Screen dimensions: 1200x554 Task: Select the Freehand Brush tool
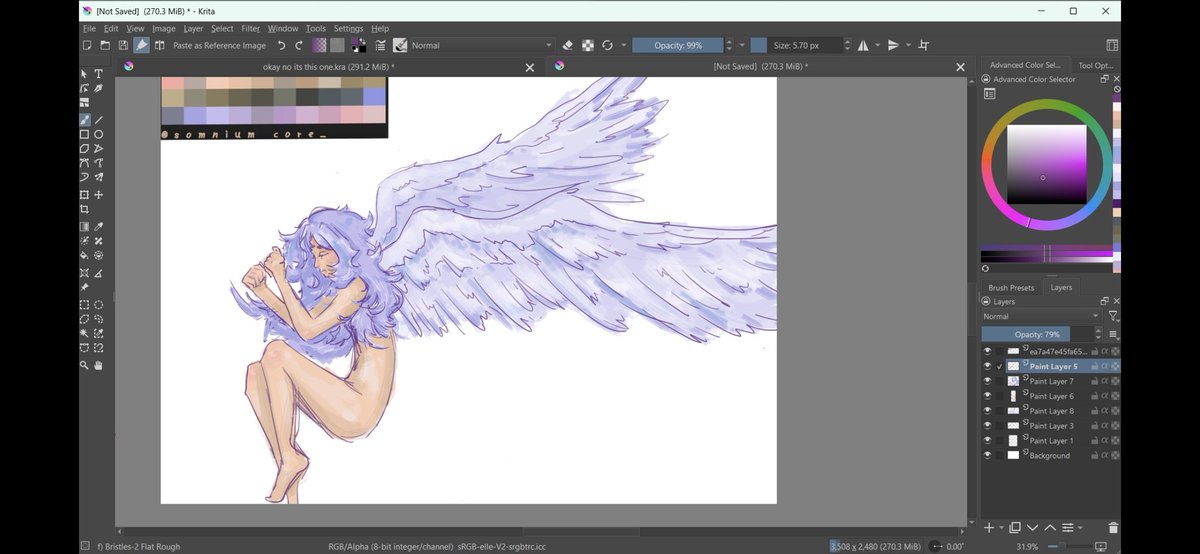(85, 120)
